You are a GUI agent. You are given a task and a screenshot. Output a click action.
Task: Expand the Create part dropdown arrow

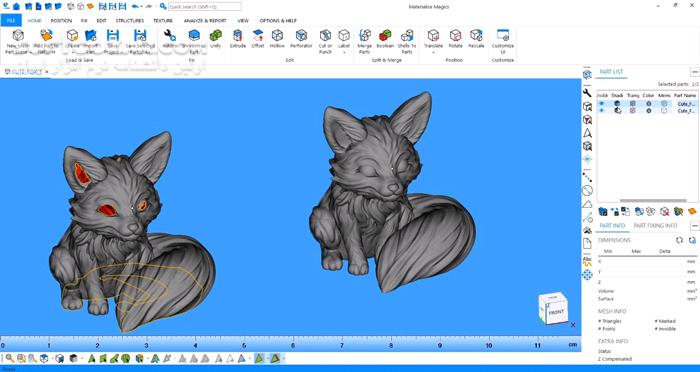(72, 52)
